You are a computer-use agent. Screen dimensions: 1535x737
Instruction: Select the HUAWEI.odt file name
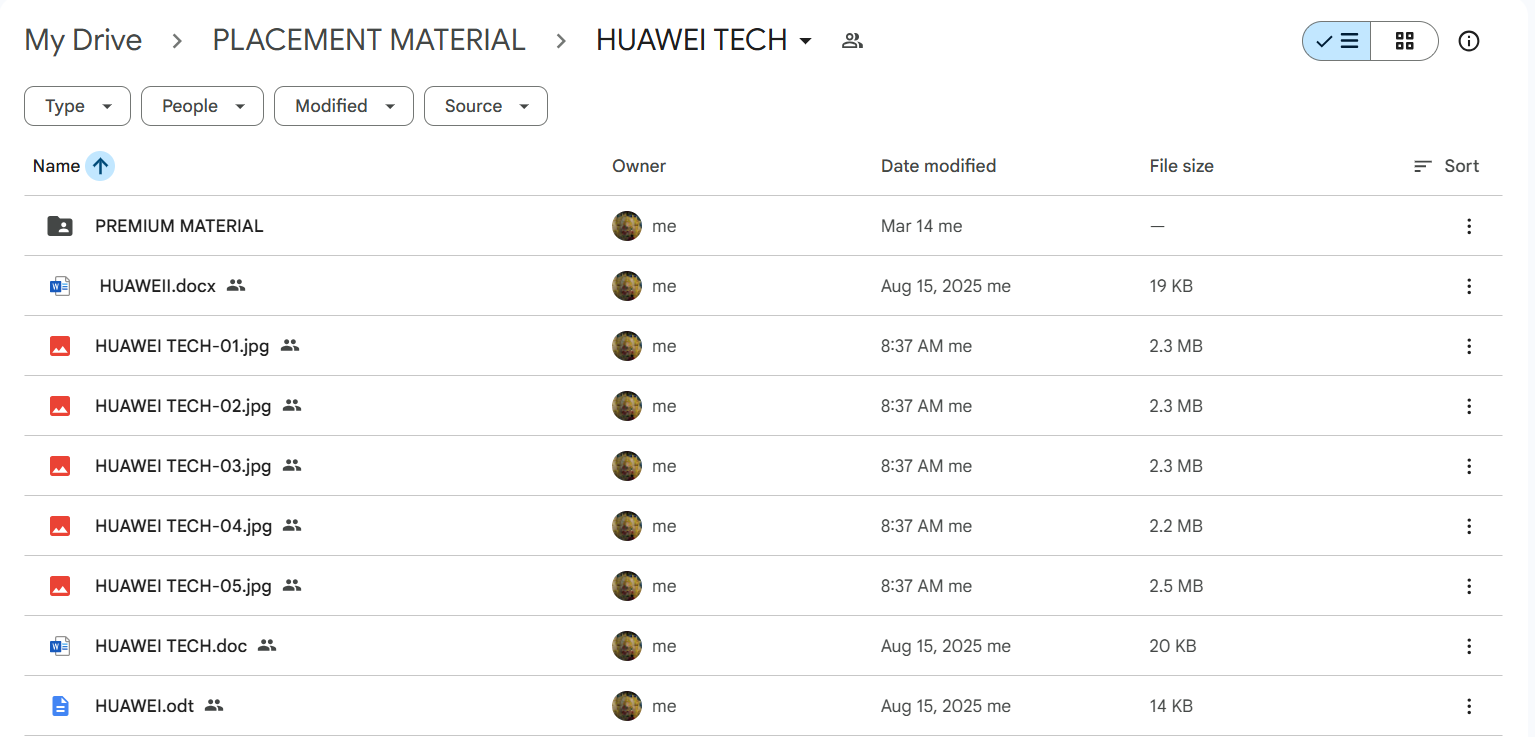[x=145, y=706]
